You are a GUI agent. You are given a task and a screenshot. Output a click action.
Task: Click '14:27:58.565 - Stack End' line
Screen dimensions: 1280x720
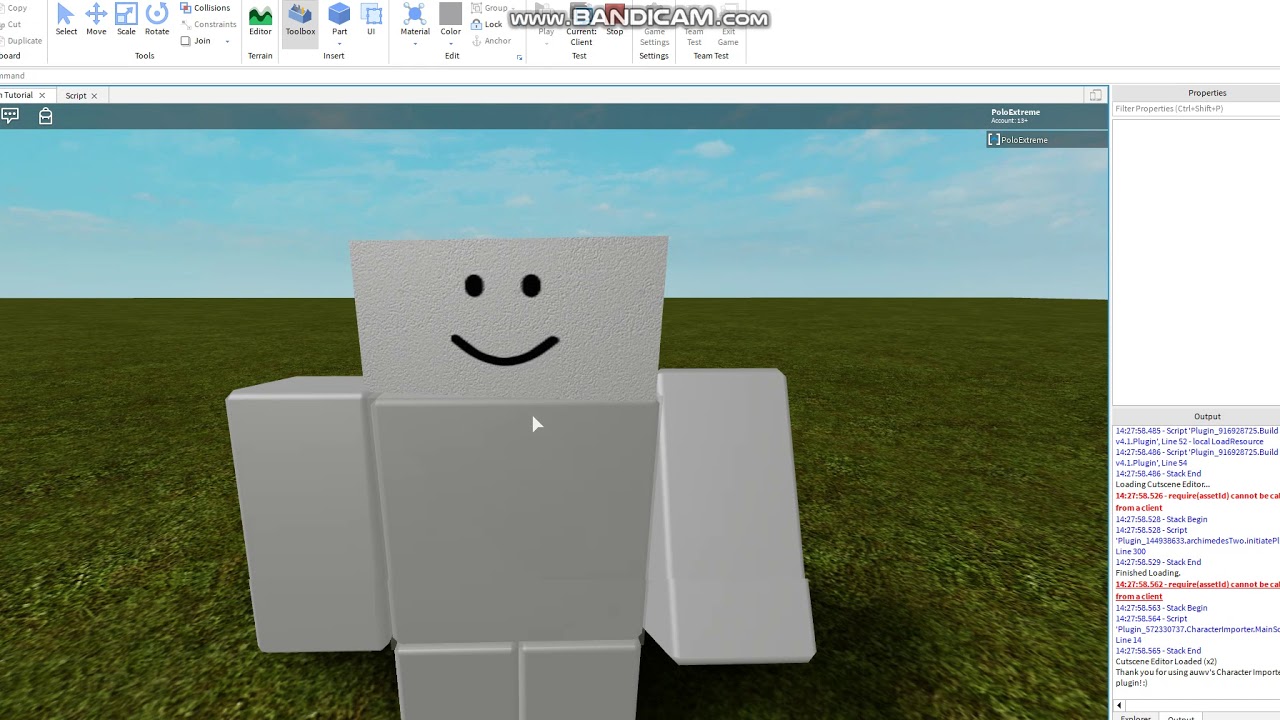point(1158,651)
